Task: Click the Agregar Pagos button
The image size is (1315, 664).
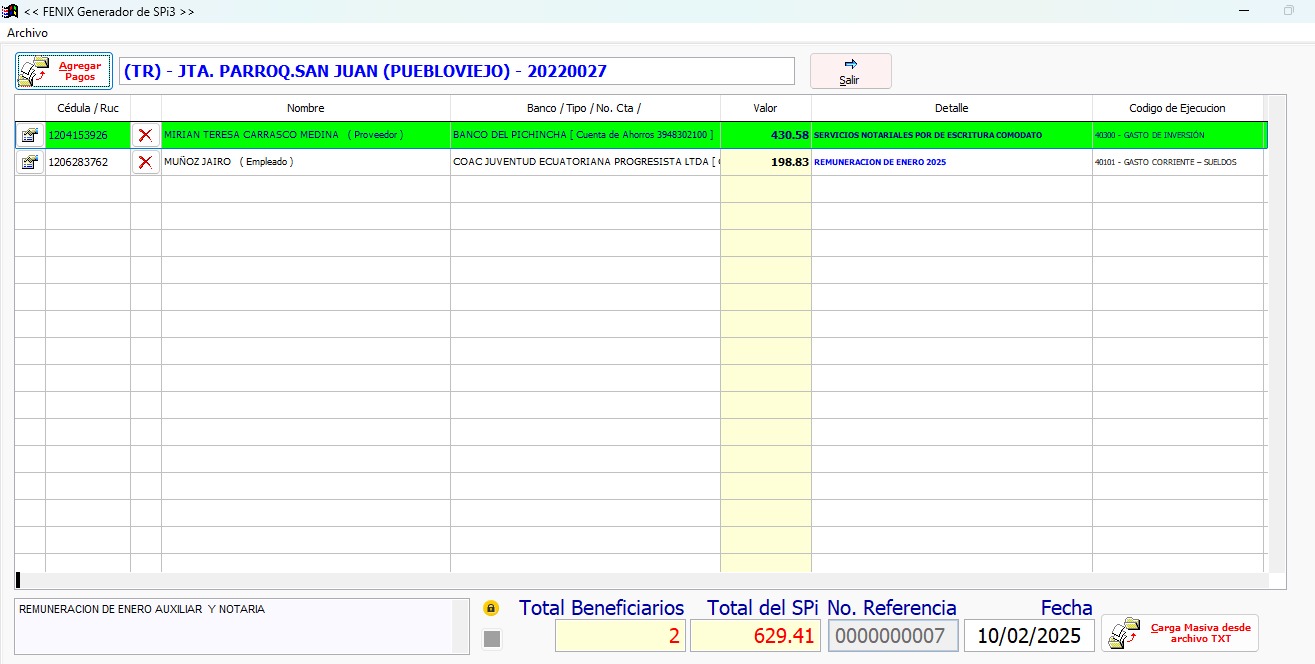Action: pyautogui.click(x=63, y=71)
